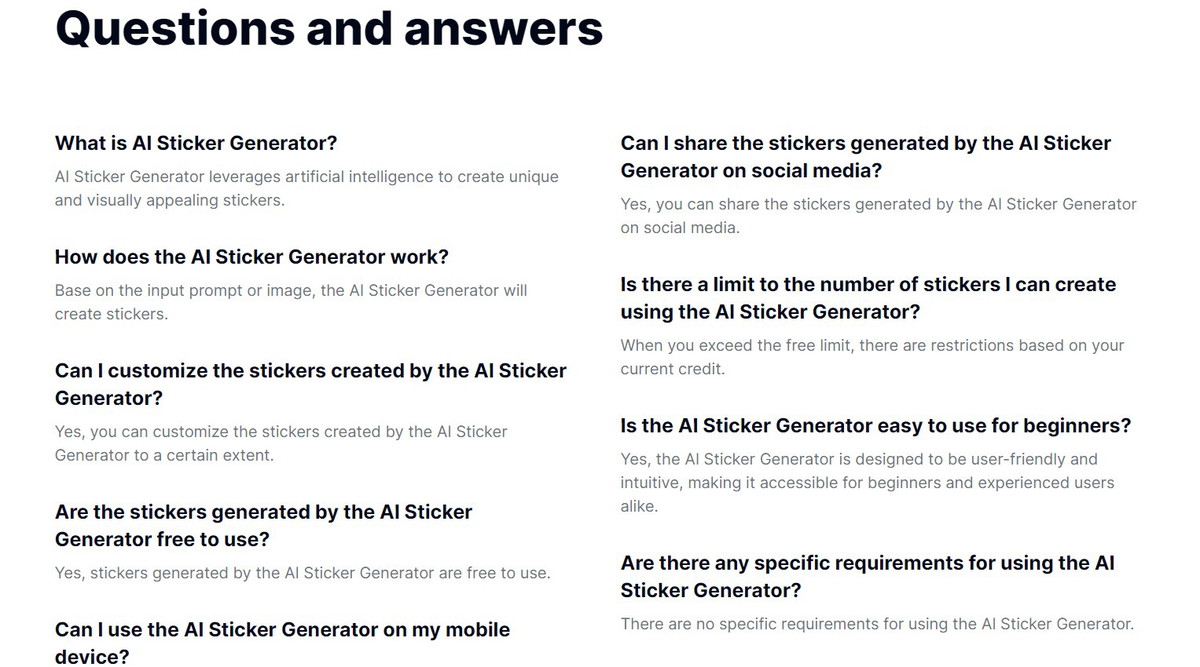The image size is (1200, 667).
Task: Select the 'limit to the number of stickers' question
Action: (868, 298)
